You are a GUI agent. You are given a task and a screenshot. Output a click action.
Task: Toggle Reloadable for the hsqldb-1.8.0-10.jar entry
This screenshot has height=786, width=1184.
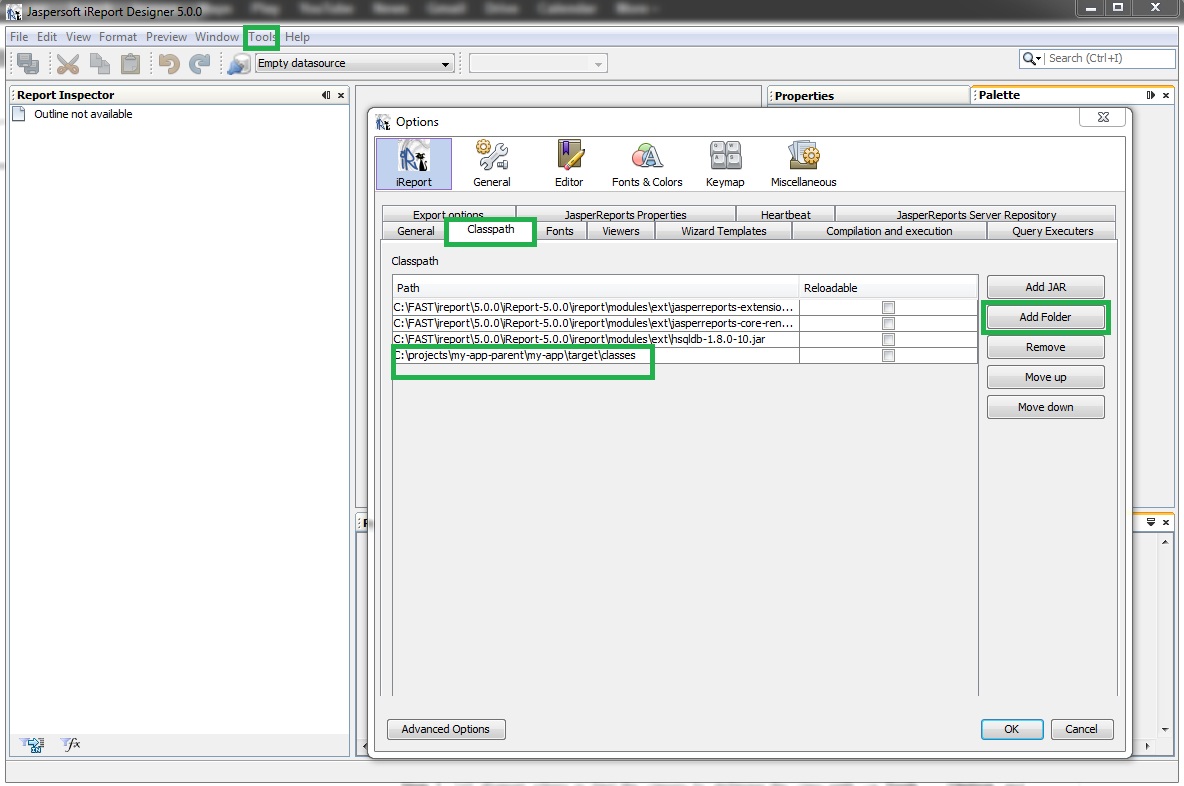(x=887, y=339)
